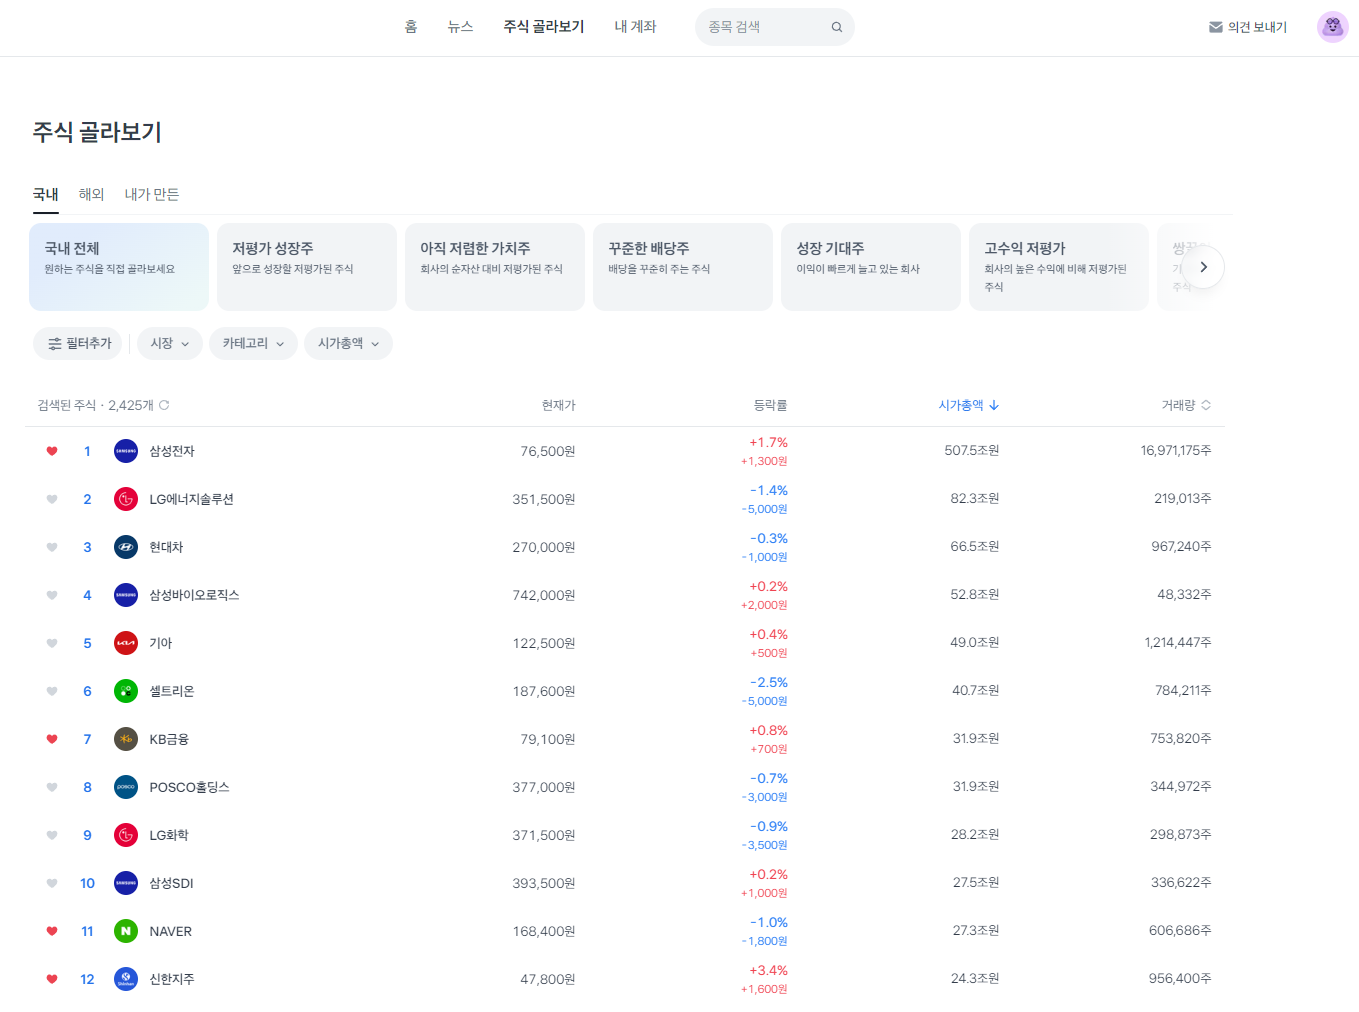This screenshot has height=1012, width=1359.
Task: Open the 시장 filter dropdown
Action: (170, 343)
